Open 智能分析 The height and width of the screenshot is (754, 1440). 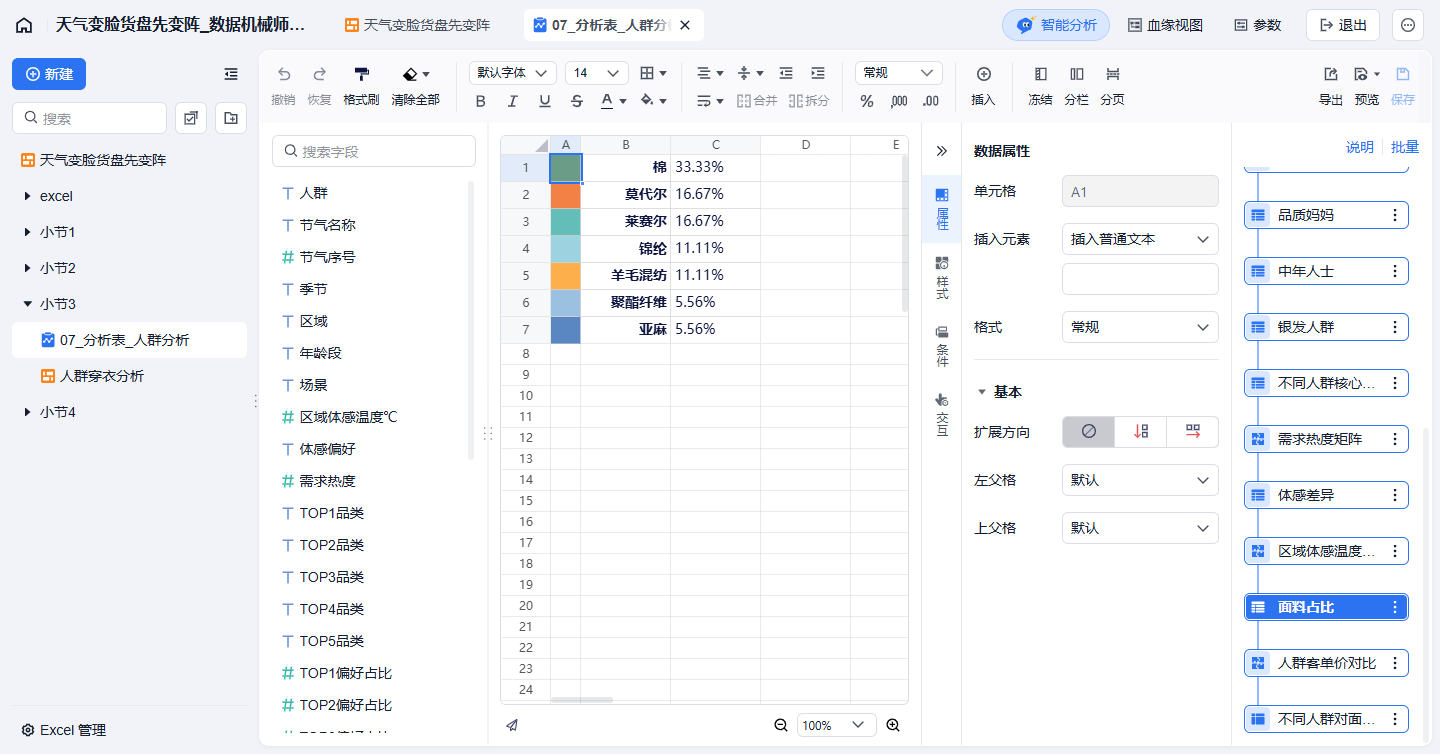click(x=1056, y=25)
